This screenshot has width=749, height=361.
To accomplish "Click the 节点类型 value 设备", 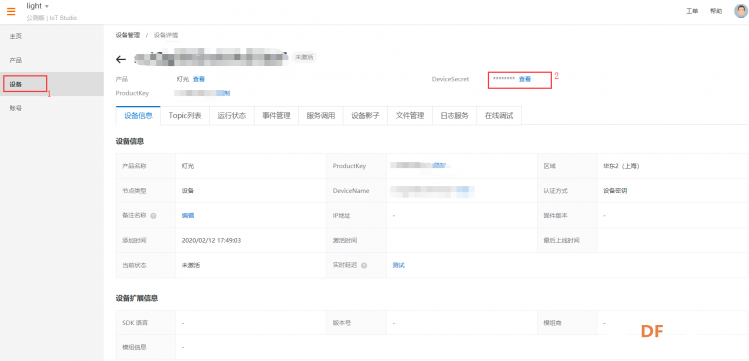I will tap(188, 191).
